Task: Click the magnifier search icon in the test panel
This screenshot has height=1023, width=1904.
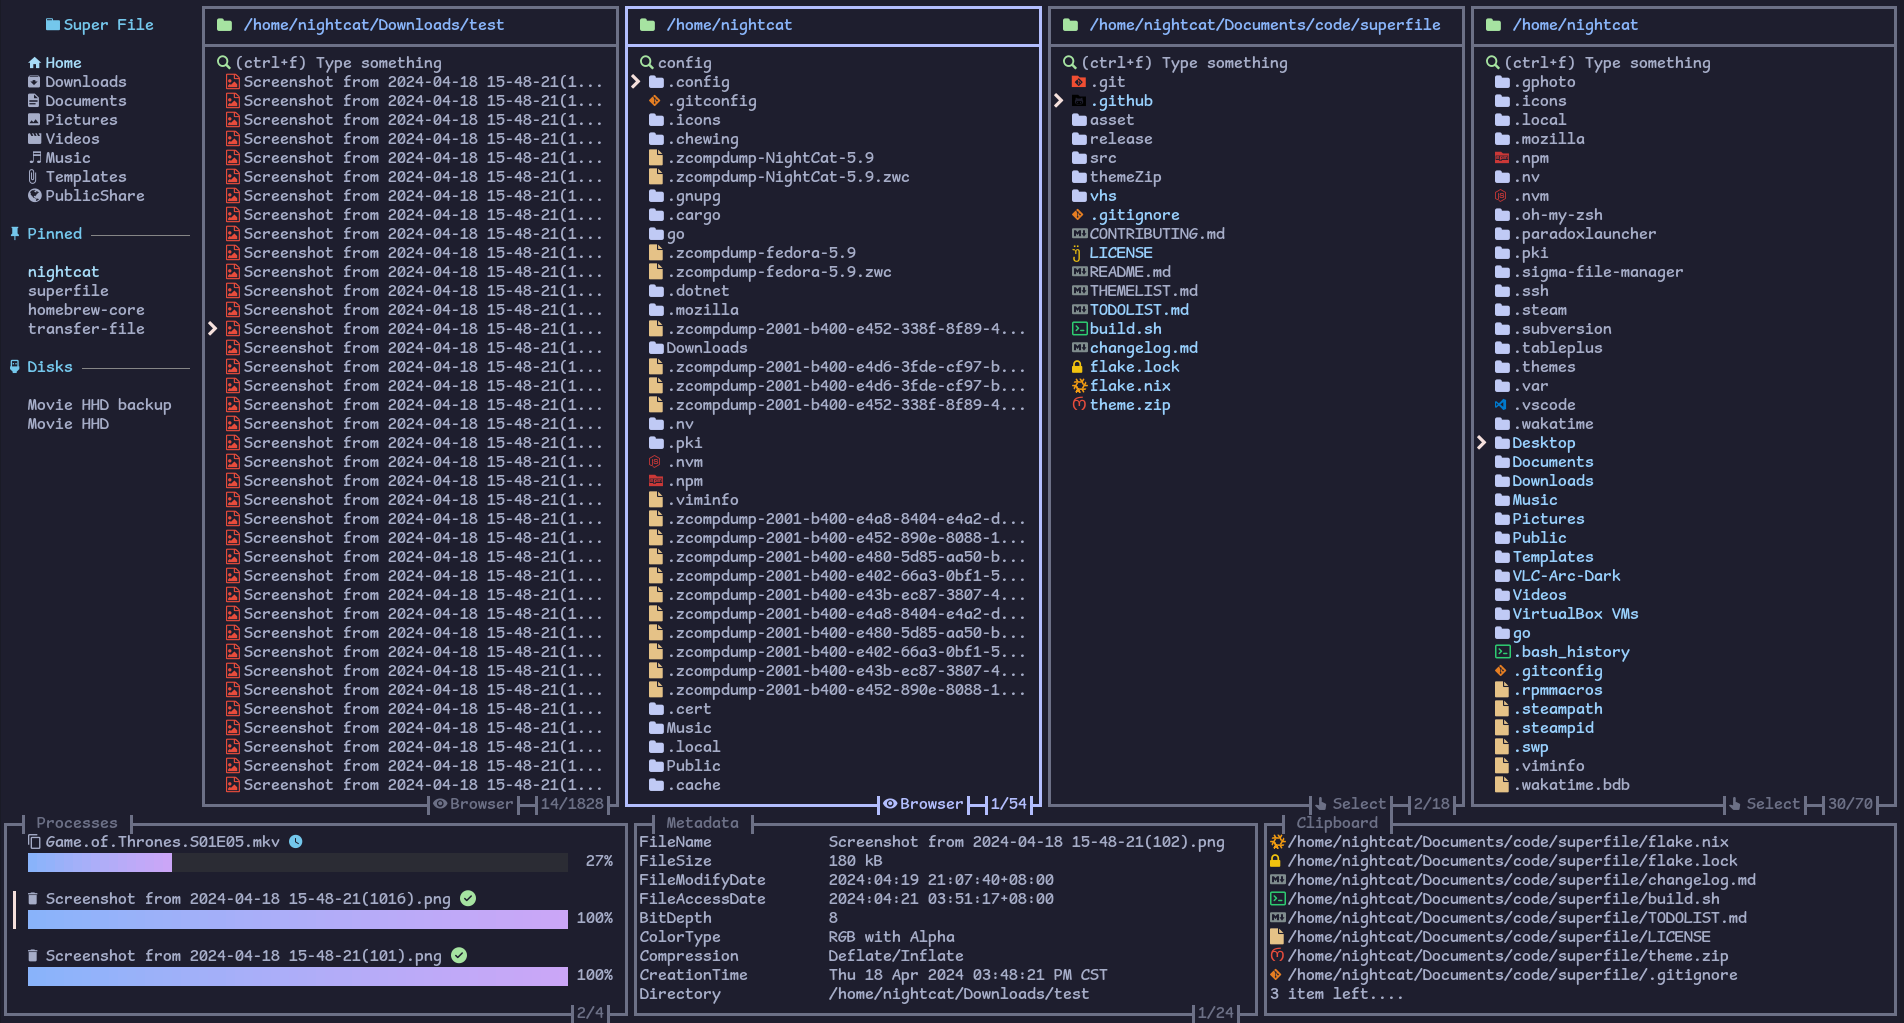Action: [222, 62]
